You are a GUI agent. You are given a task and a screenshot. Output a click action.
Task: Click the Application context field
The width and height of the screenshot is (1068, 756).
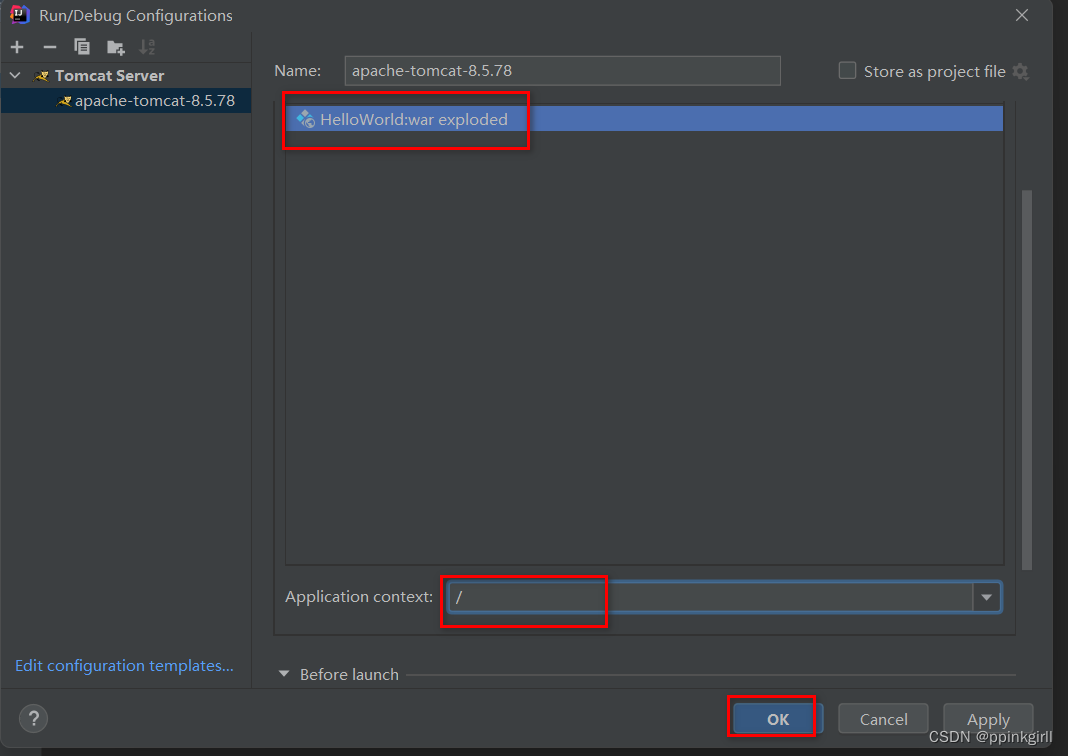coord(710,597)
